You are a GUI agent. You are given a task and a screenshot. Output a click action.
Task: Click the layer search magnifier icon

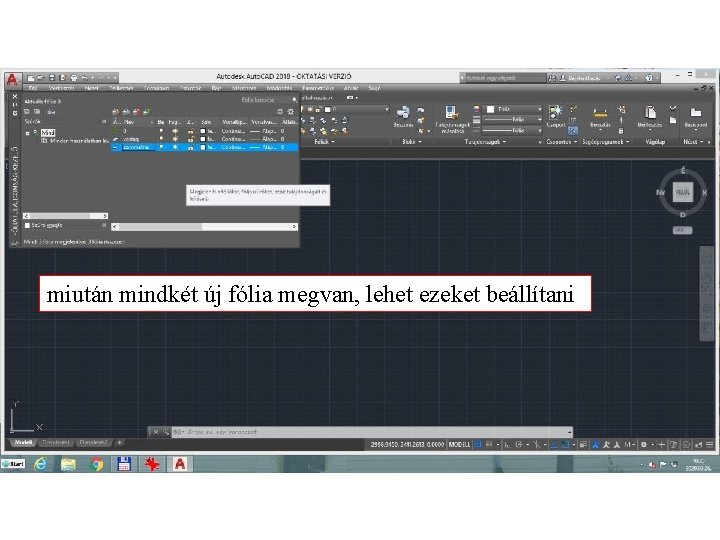[294, 100]
